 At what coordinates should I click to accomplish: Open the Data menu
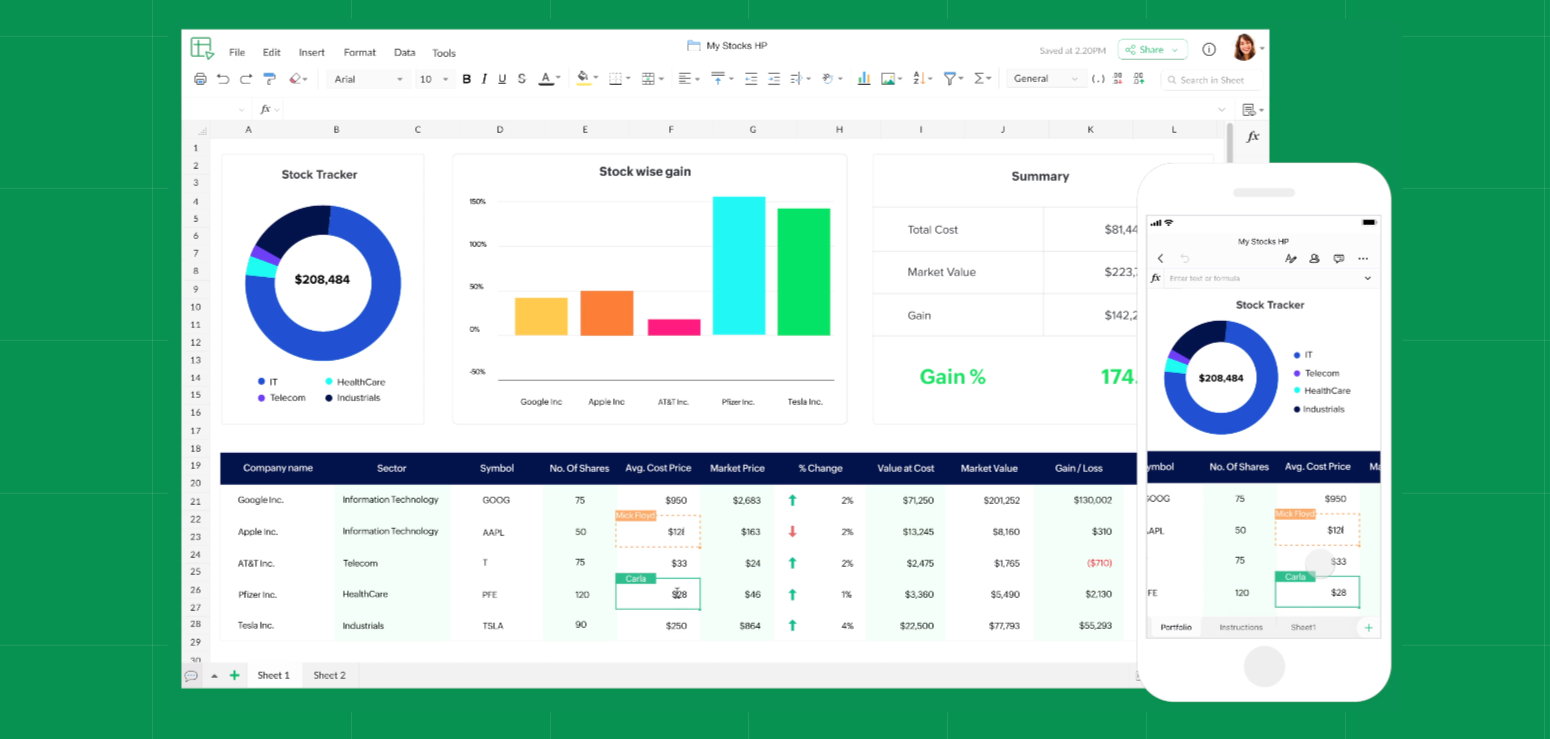click(405, 53)
